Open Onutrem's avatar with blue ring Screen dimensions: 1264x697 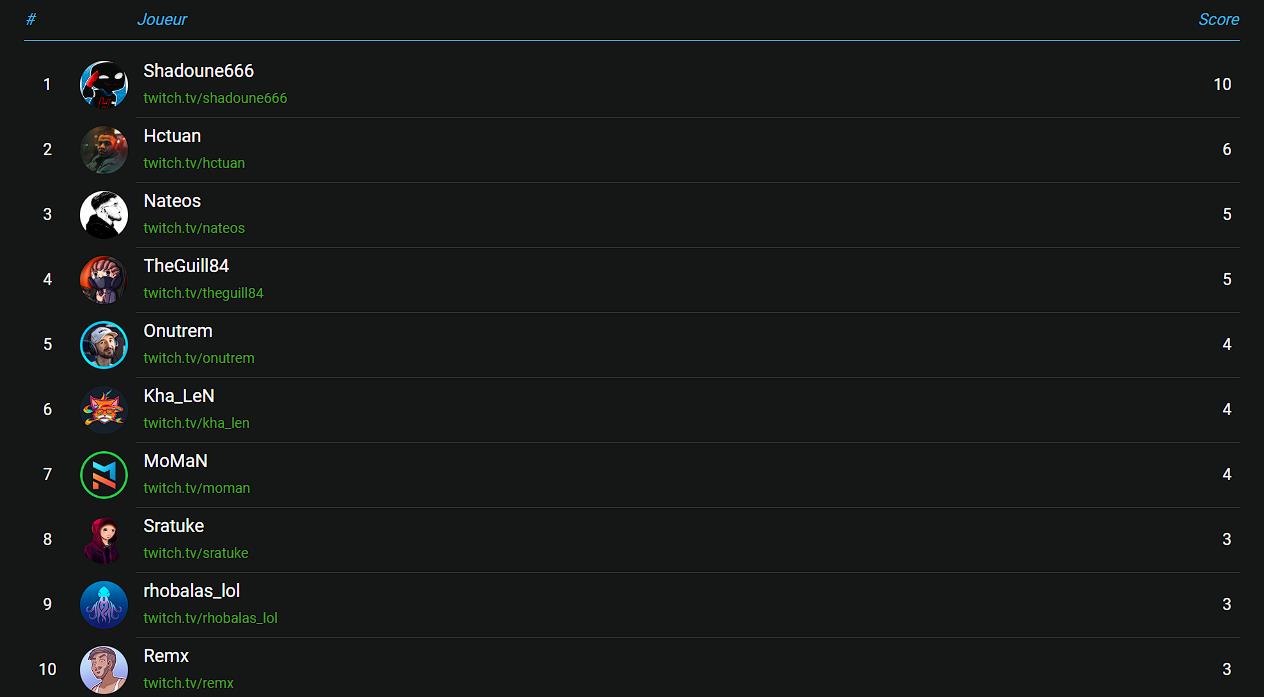(x=104, y=345)
